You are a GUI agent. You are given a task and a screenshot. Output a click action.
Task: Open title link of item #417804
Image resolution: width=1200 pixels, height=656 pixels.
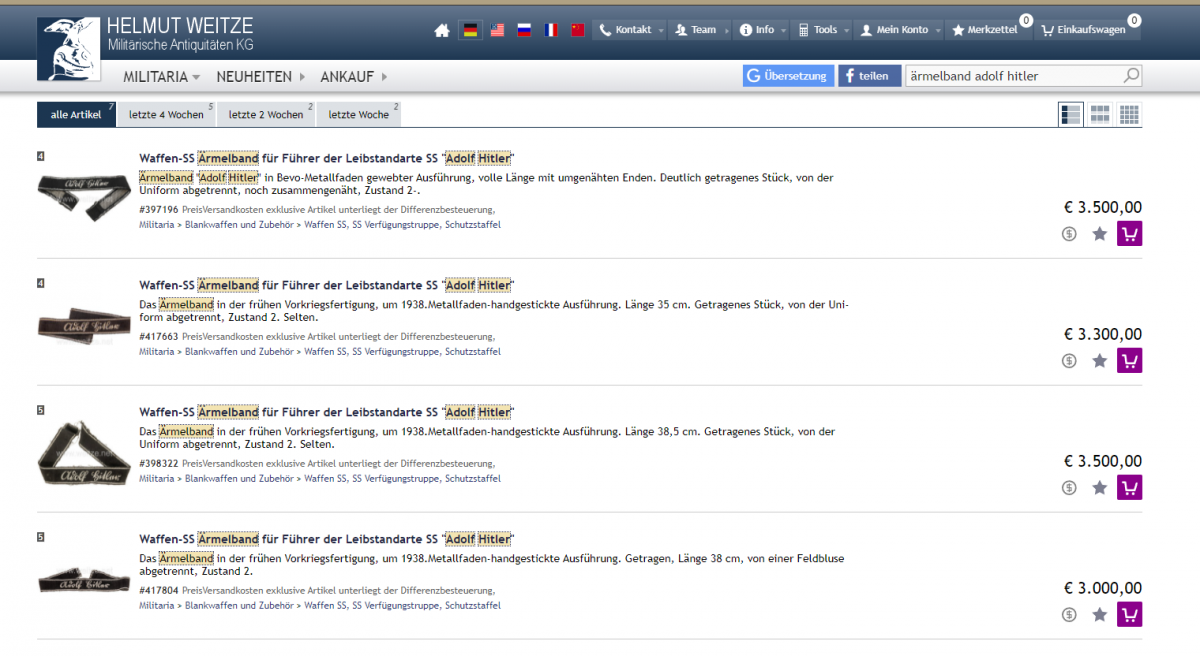(327, 539)
